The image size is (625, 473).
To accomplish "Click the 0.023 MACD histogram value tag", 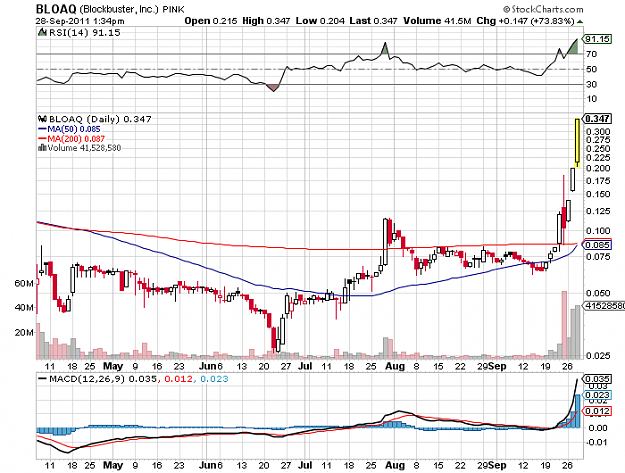I will click(x=597, y=395).
